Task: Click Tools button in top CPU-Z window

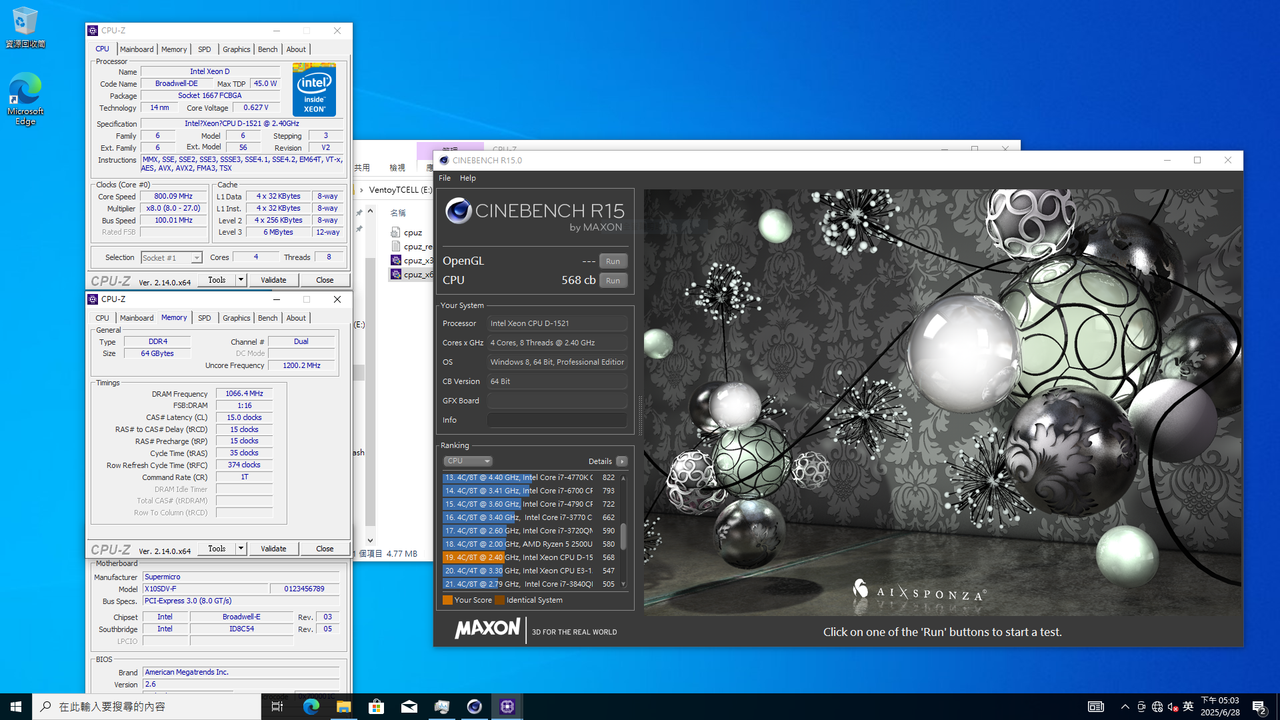Action: tap(217, 280)
